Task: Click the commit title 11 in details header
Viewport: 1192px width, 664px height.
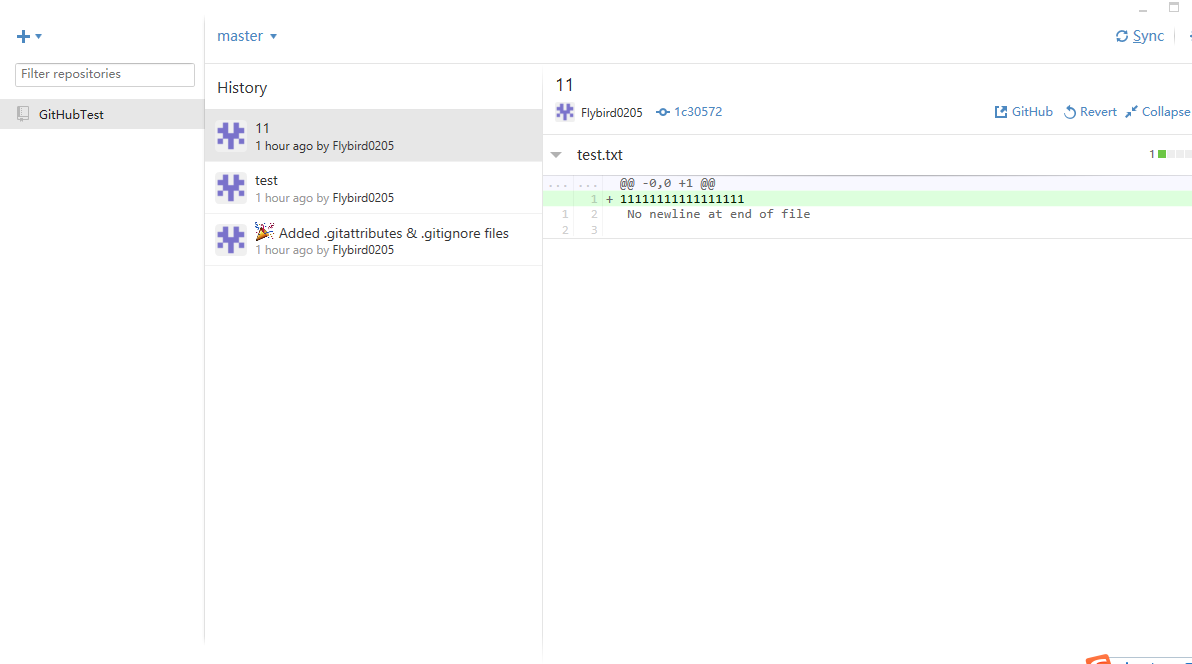Action: pyautogui.click(x=564, y=85)
